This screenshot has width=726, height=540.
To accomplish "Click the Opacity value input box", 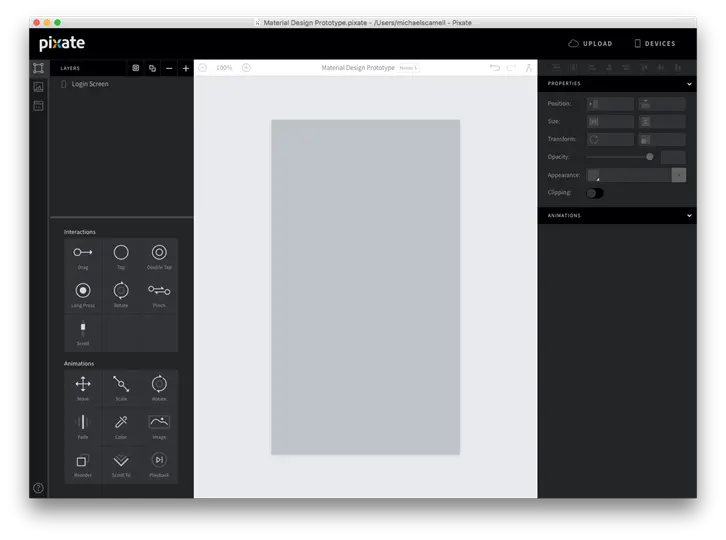I will [x=673, y=157].
